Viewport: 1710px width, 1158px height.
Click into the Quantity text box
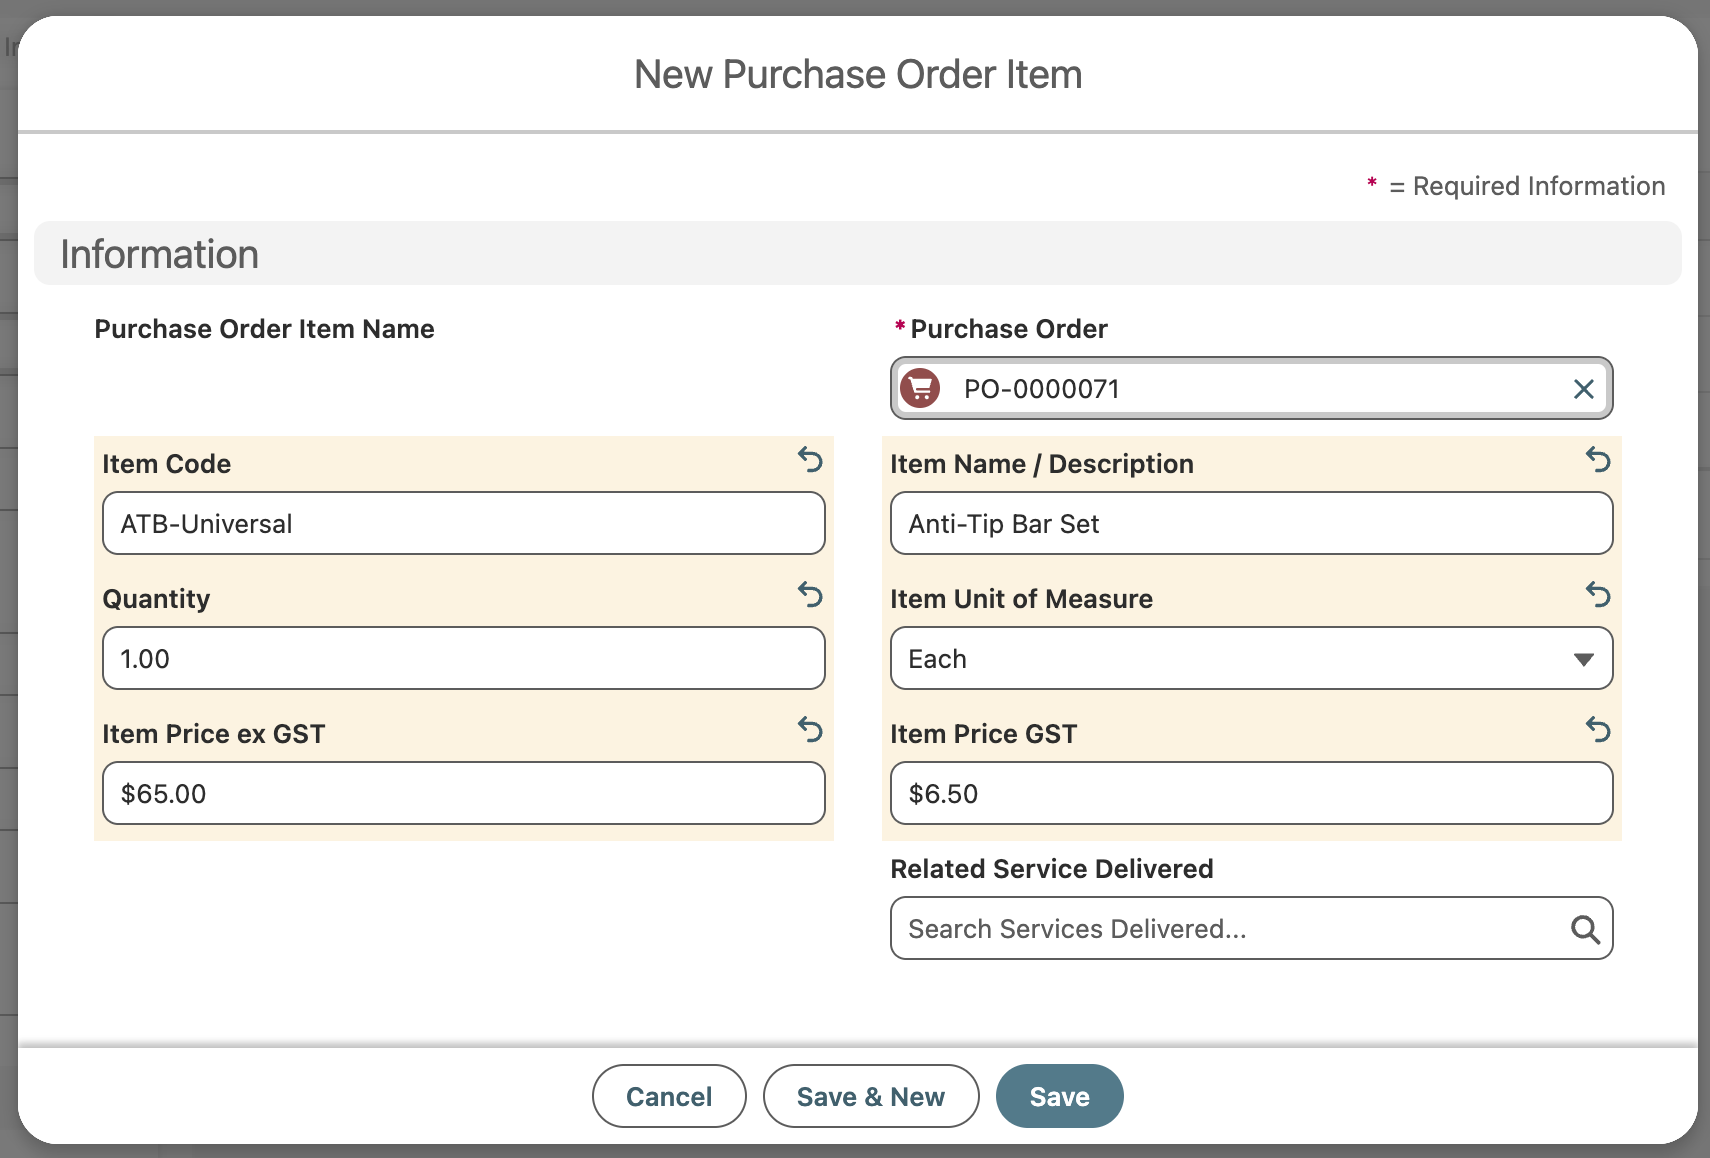(x=463, y=659)
